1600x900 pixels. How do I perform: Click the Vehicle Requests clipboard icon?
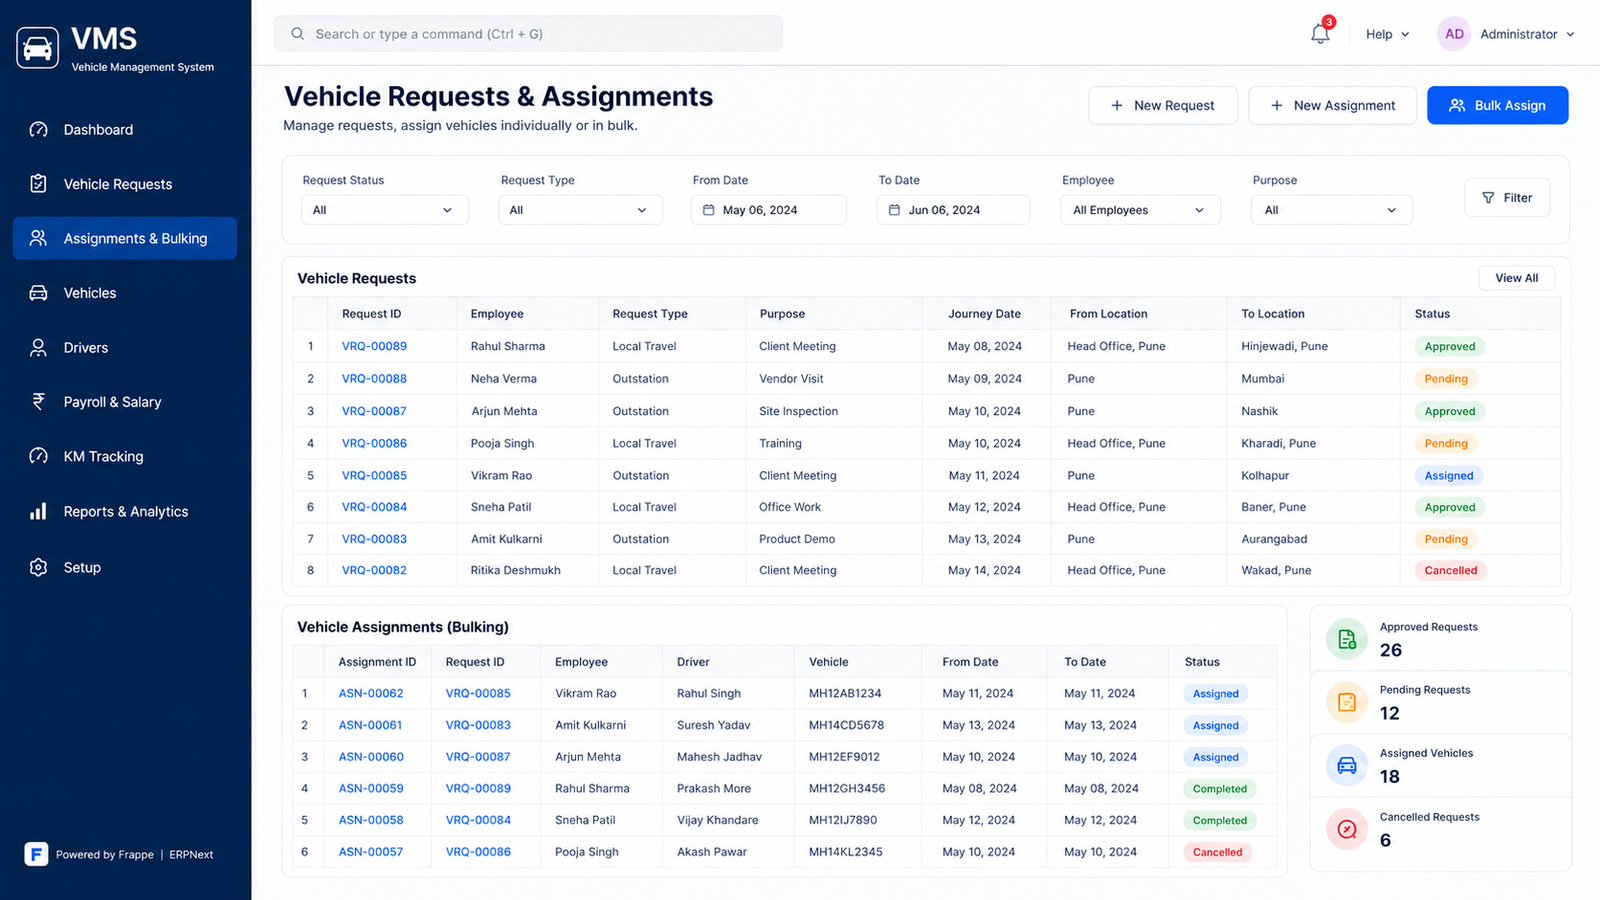tap(38, 184)
